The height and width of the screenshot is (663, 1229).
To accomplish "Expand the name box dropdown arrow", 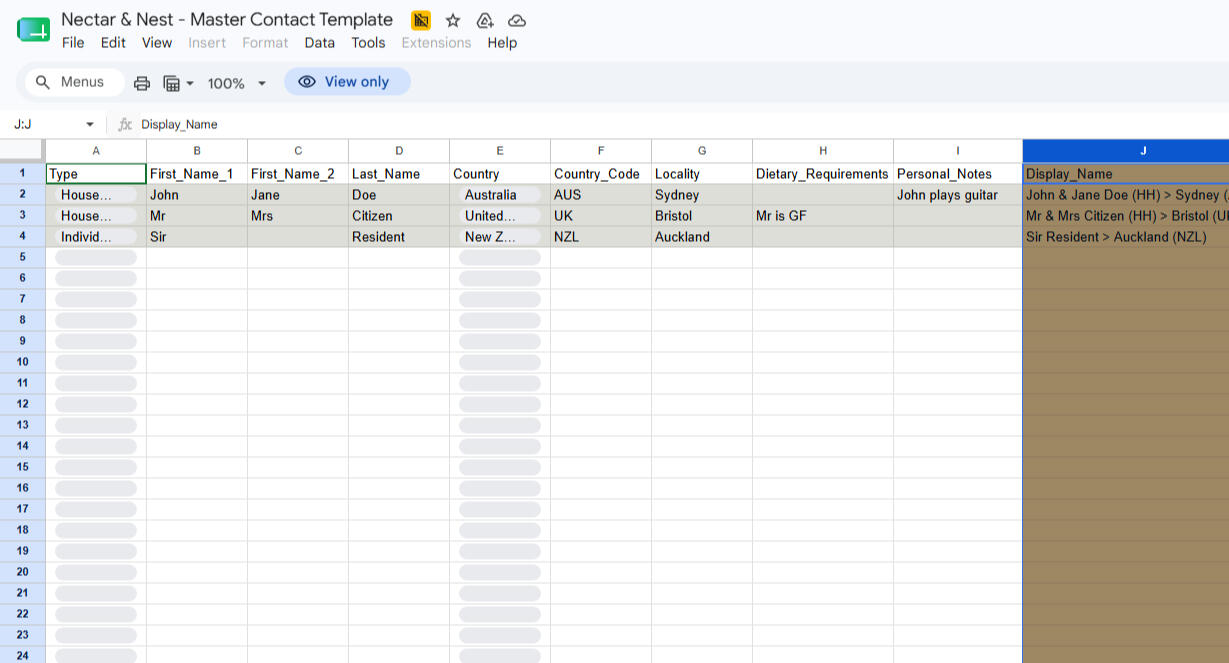I will (90, 124).
